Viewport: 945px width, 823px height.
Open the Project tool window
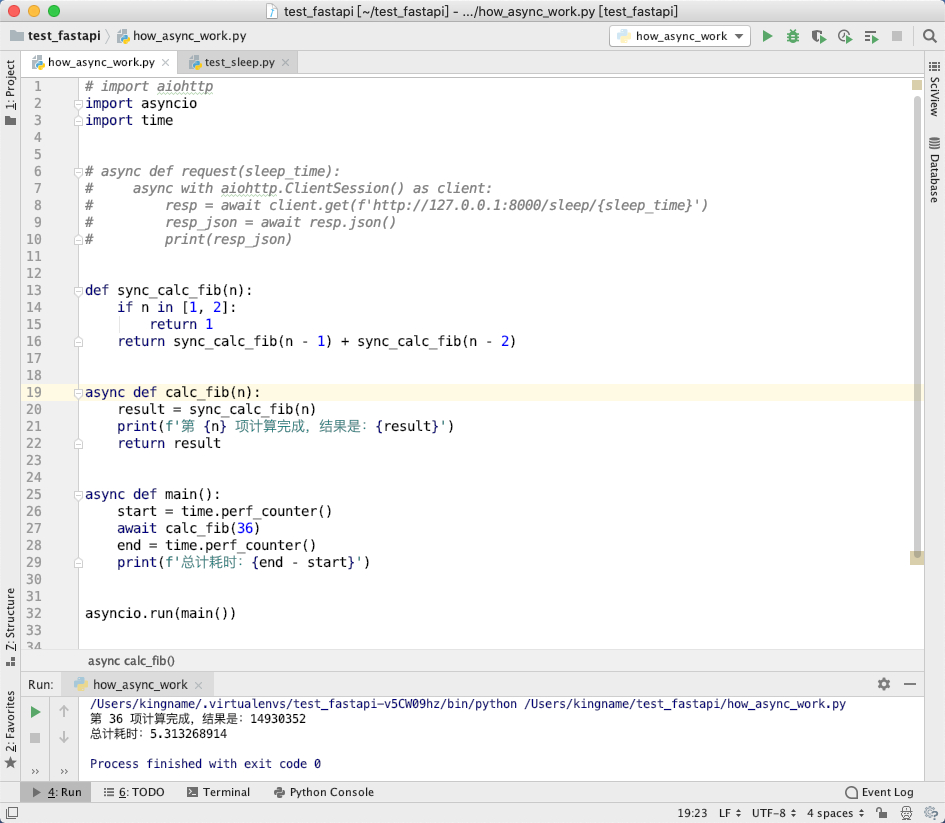tap(10, 90)
